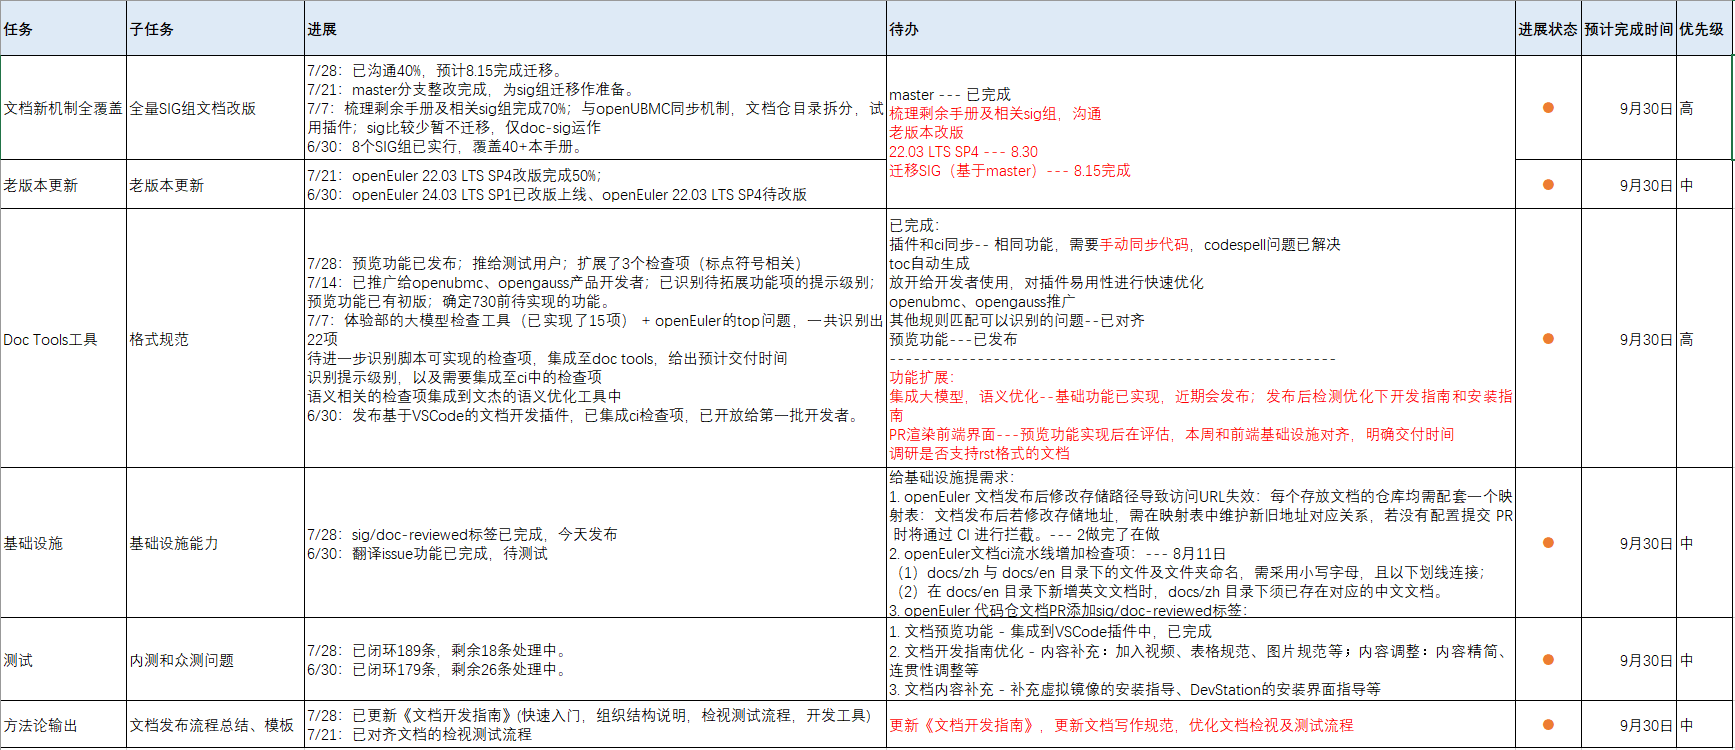
Task: Select the 进展状态 header cell
Action: tap(1548, 29)
